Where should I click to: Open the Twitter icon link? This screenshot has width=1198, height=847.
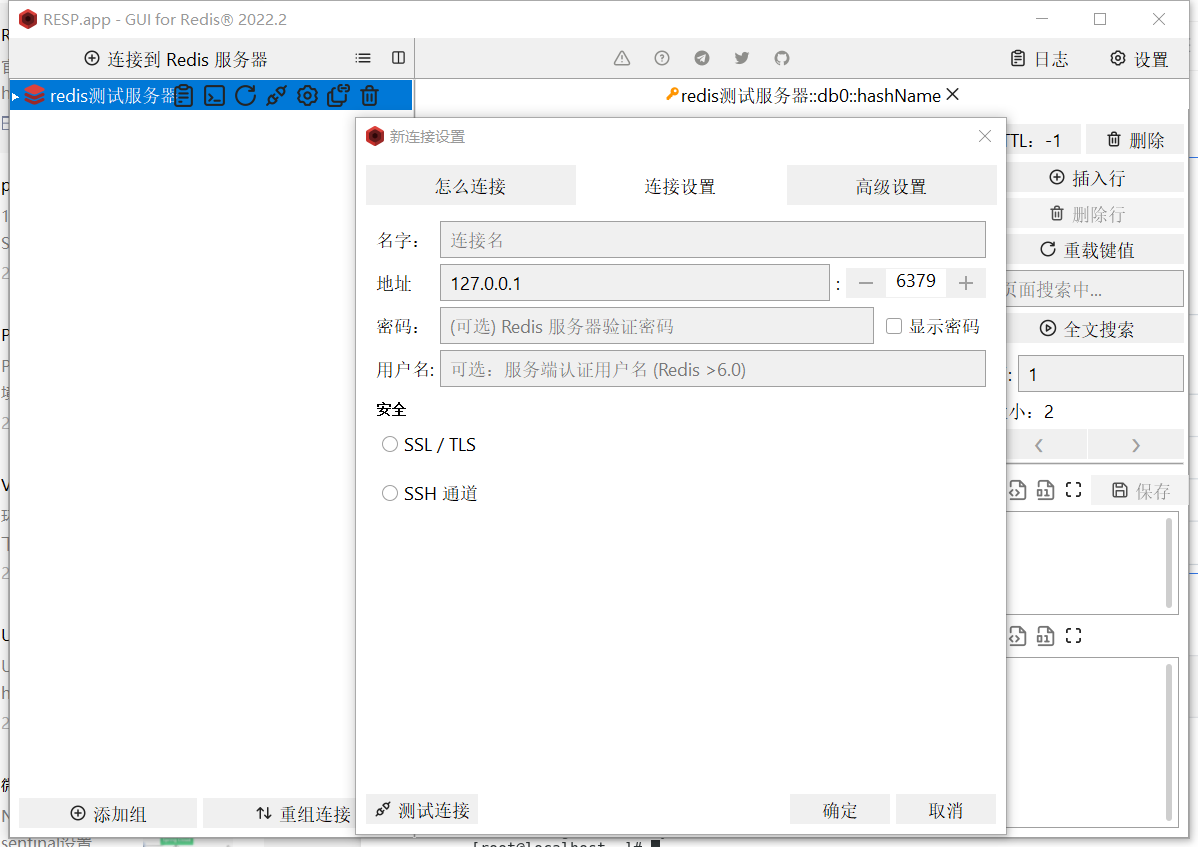click(741, 58)
